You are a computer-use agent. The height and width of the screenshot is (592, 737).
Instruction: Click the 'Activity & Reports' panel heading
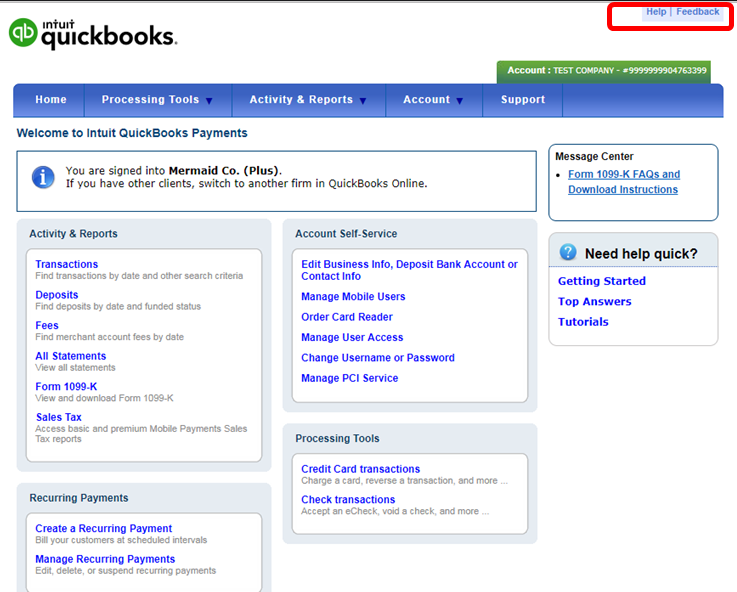click(73, 234)
